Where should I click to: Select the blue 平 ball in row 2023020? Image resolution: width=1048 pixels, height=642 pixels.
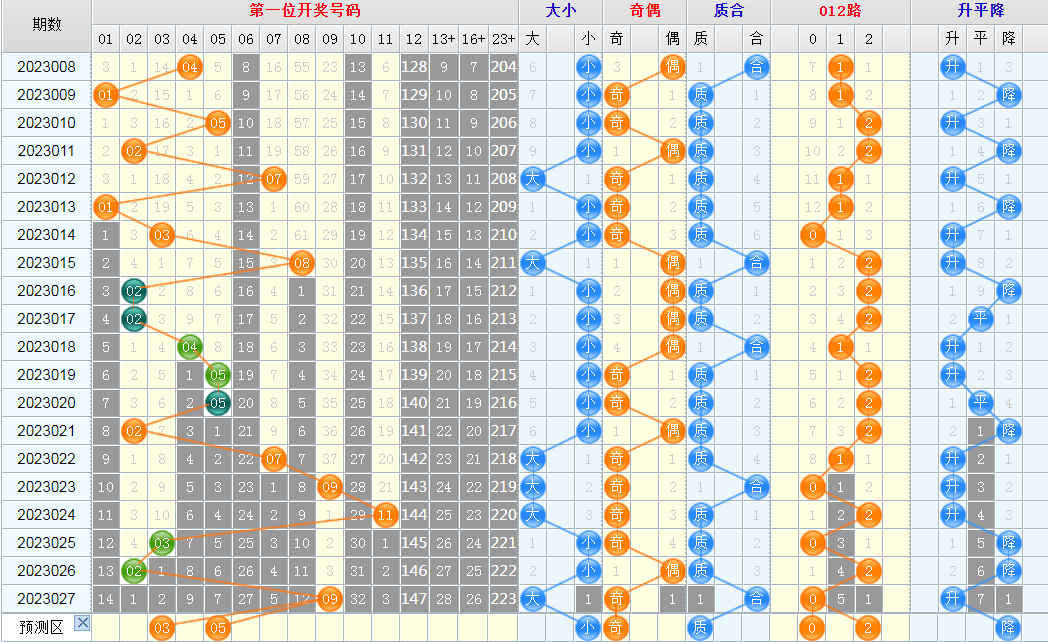point(980,403)
